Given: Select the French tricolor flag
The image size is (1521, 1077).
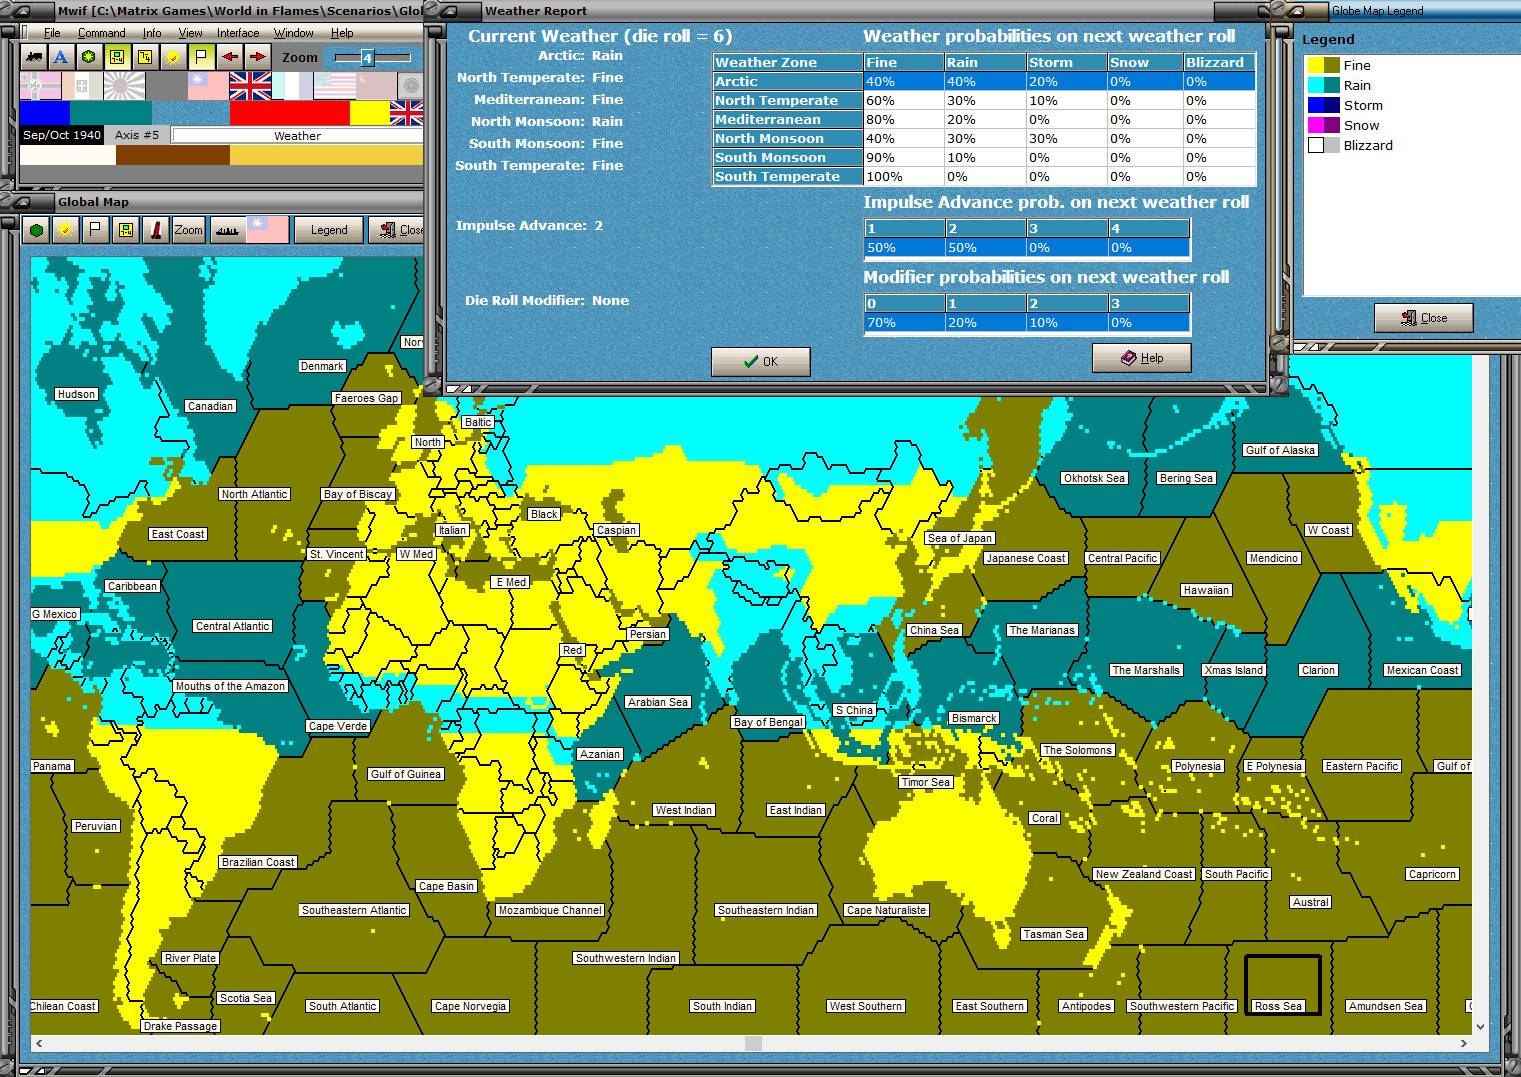Looking at the screenshot, I should [292, 86].
